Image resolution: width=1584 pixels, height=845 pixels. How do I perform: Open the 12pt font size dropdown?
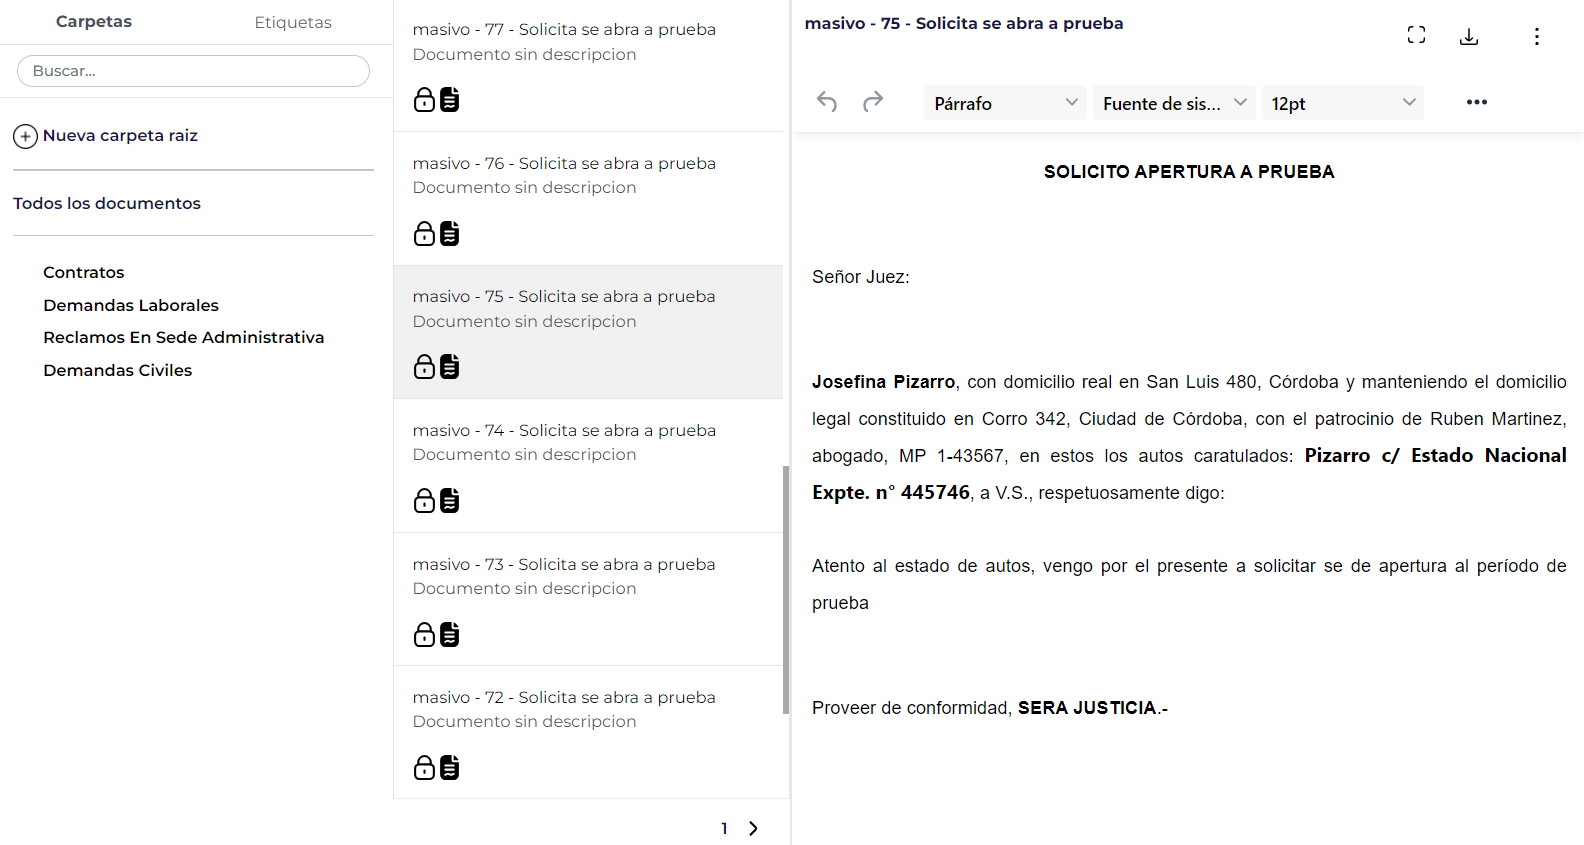(1343, 103)
